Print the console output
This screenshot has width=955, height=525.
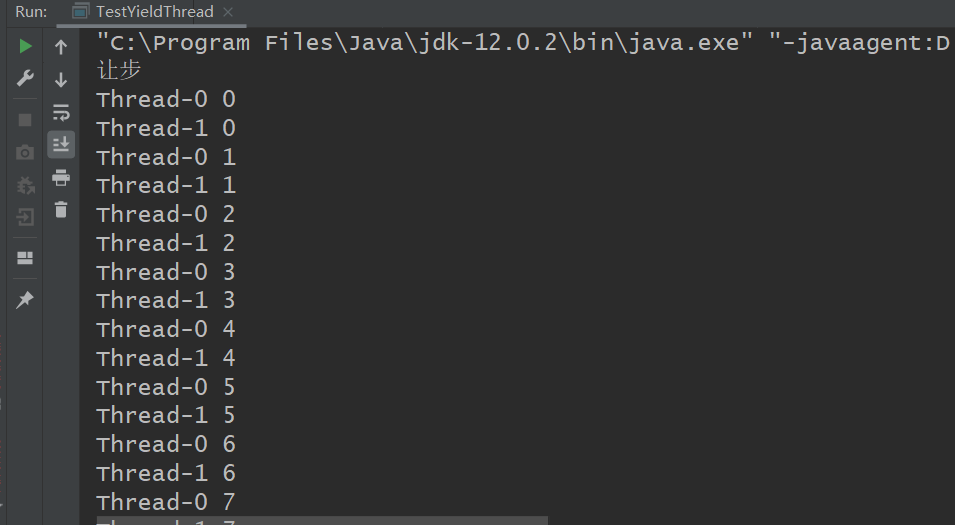point(61,178)
